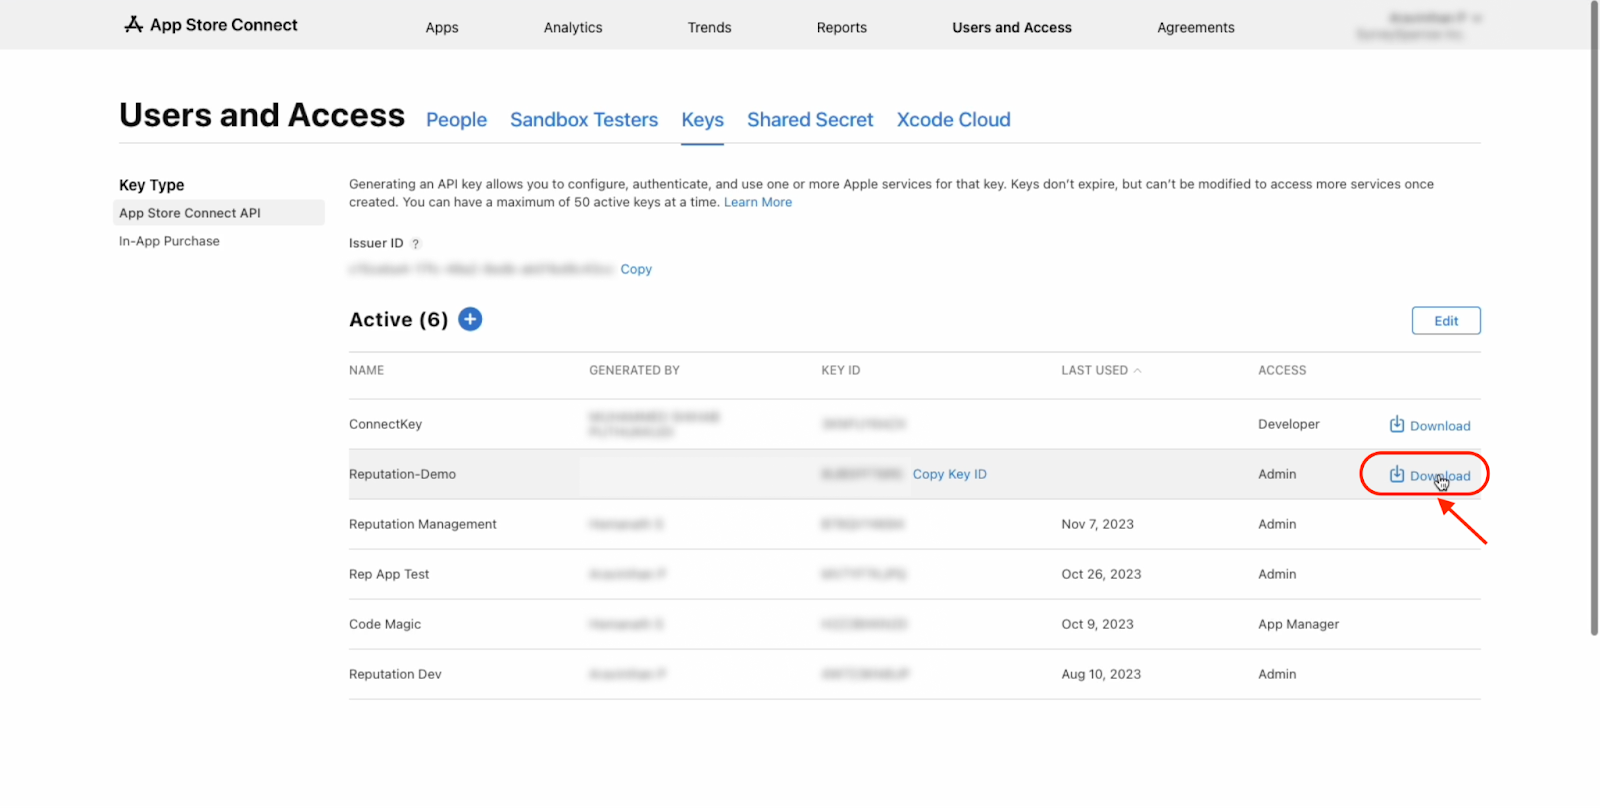Open the account menu in top right

pyautogui.click(x=1418, y=26)
